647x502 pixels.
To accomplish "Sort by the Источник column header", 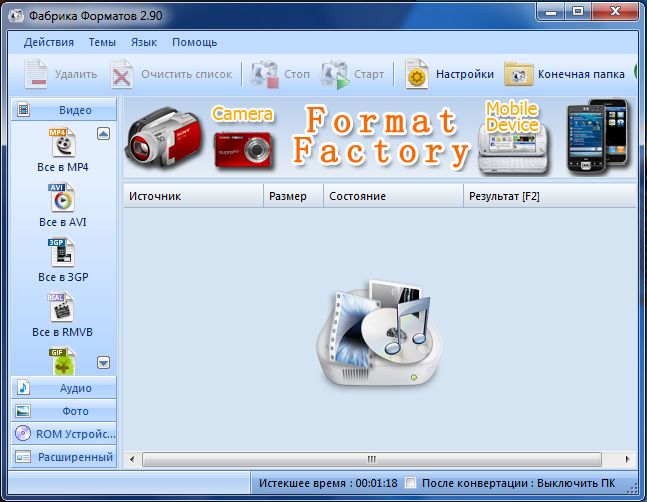I will (193, 196).
